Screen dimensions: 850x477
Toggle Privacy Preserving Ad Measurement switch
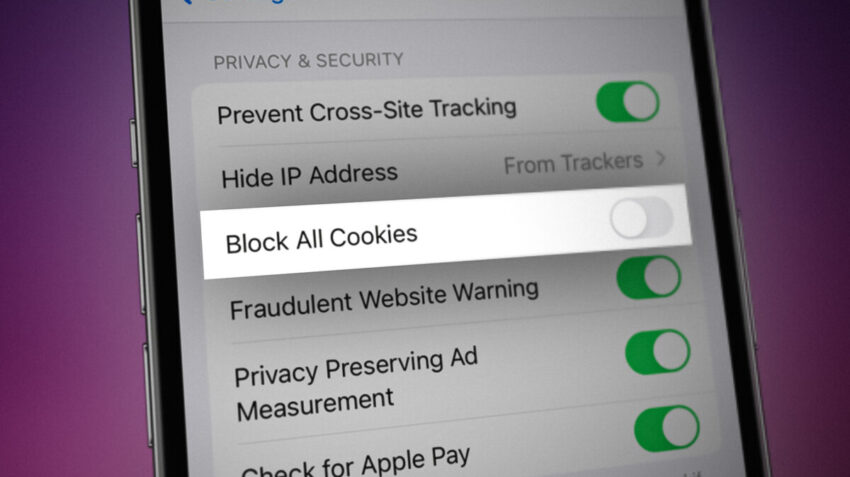pos(658,352)
